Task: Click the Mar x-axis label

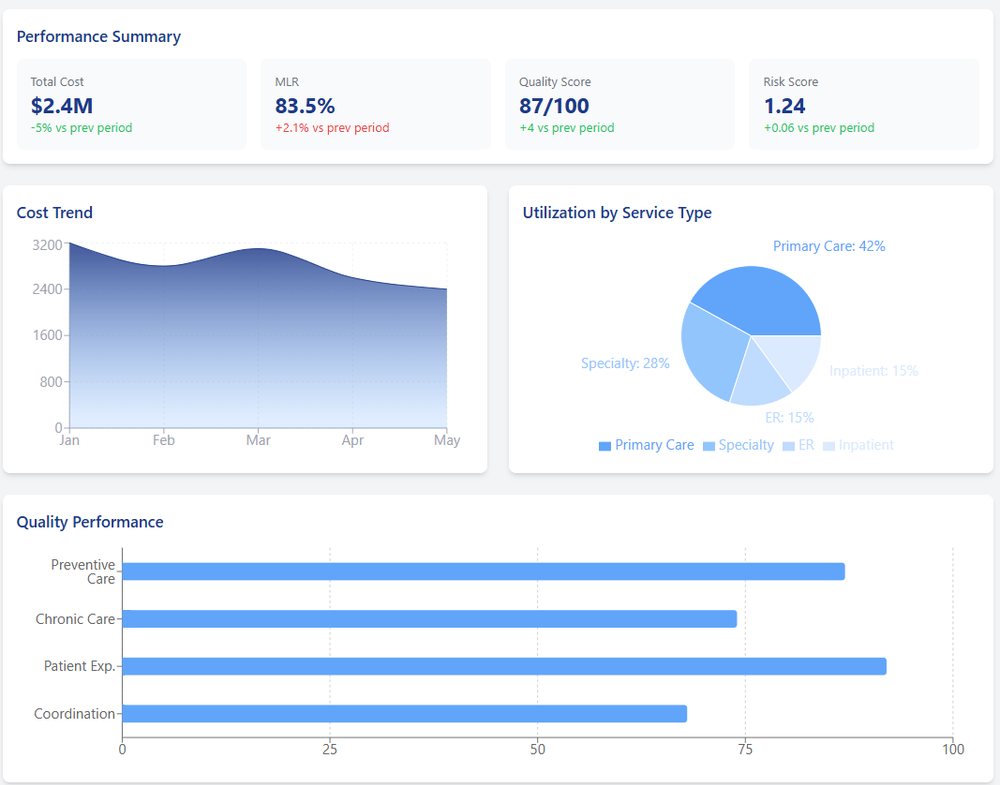Action: coord(258,440)
